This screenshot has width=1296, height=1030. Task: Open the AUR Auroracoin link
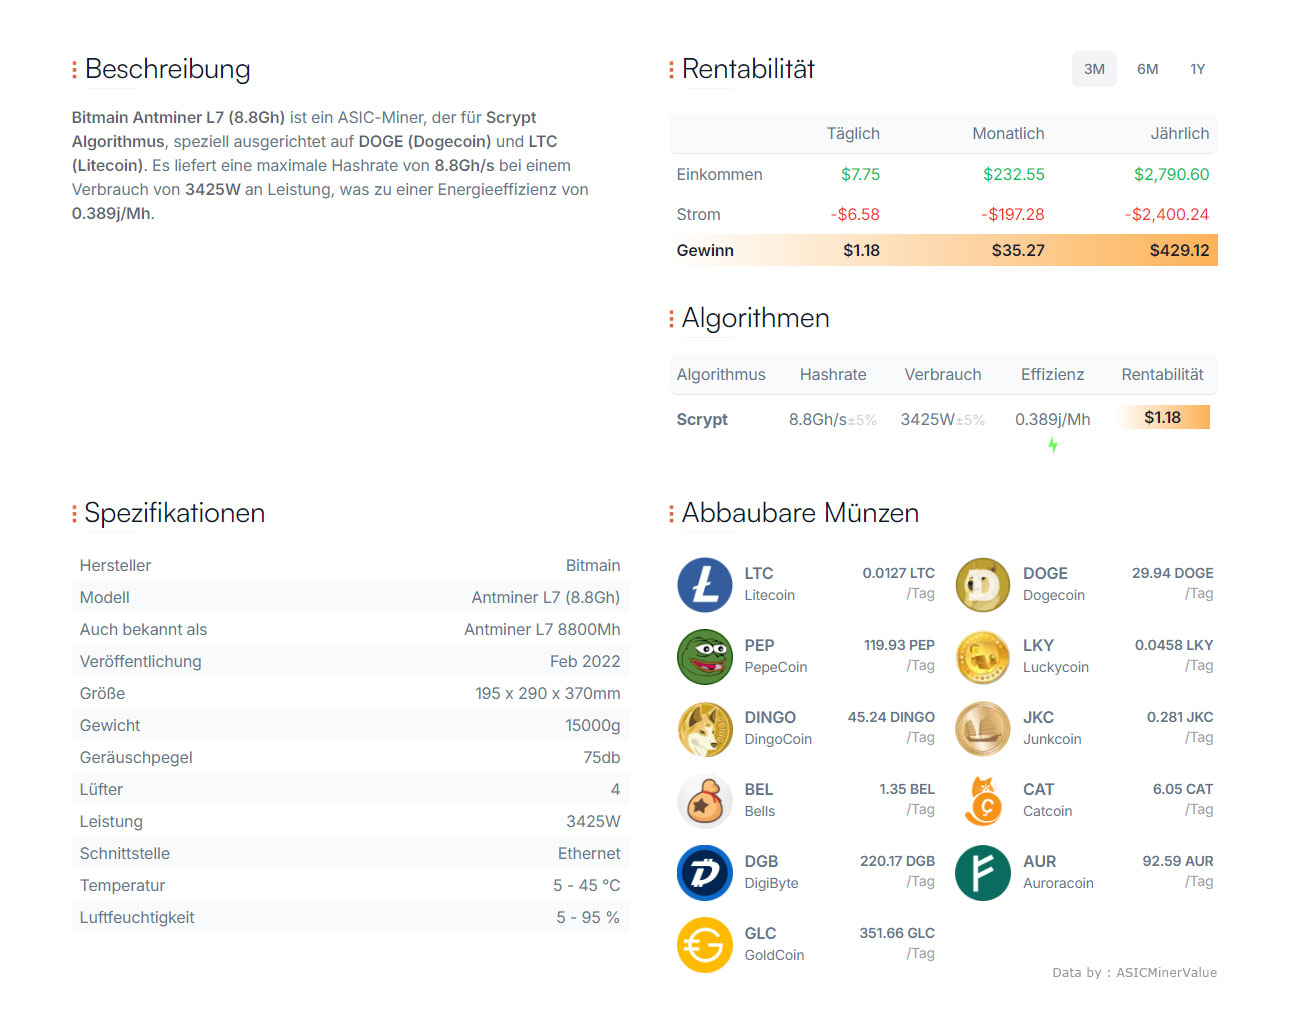(x=1058, y=872)
